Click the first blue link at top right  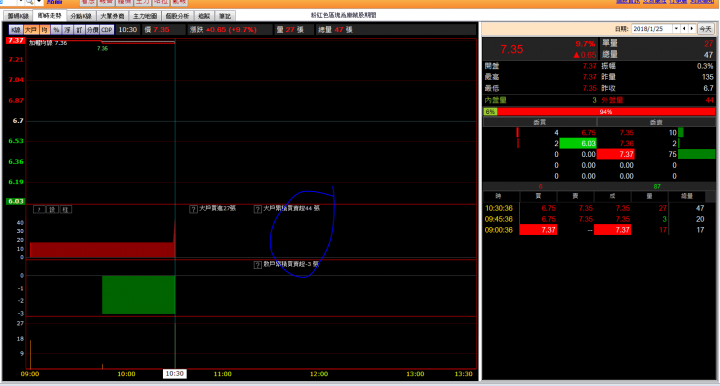pyautogui.click(x=628, y=2)
